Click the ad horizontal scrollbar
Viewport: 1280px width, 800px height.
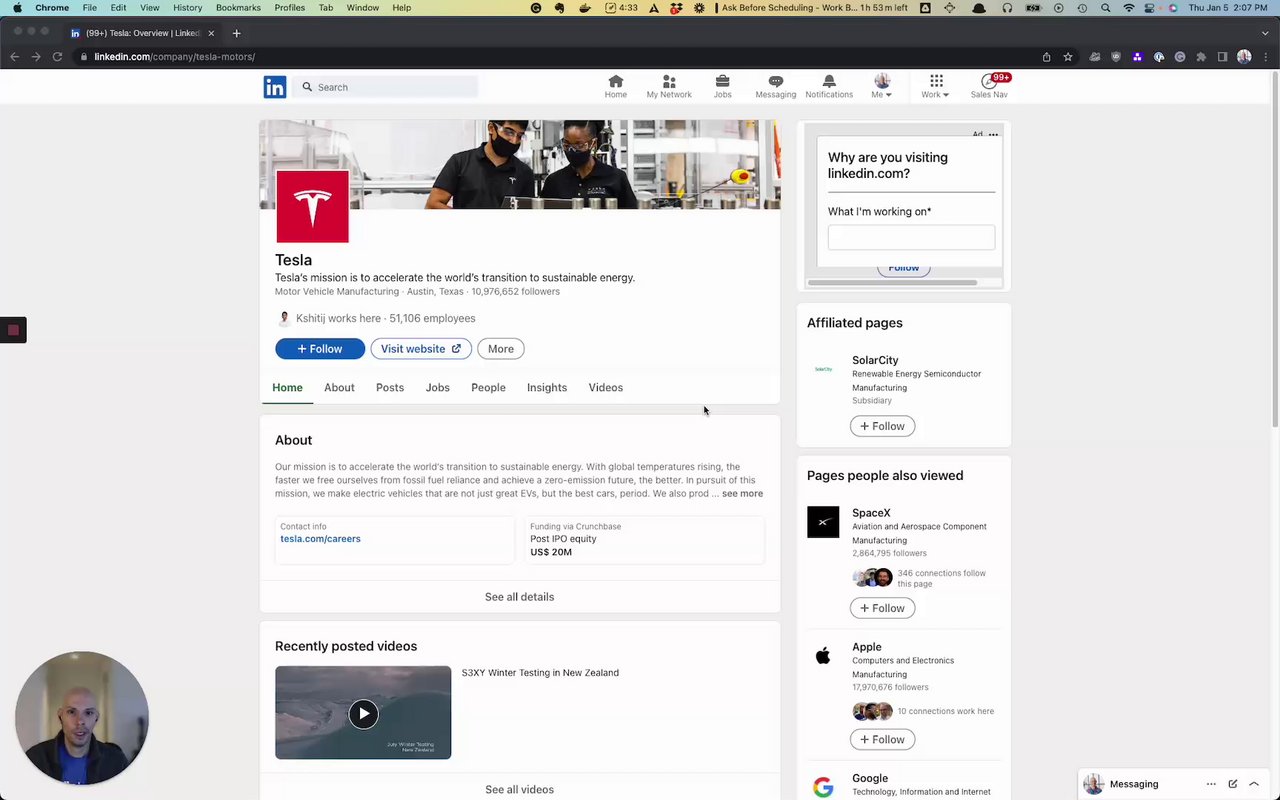pos(892,283)
